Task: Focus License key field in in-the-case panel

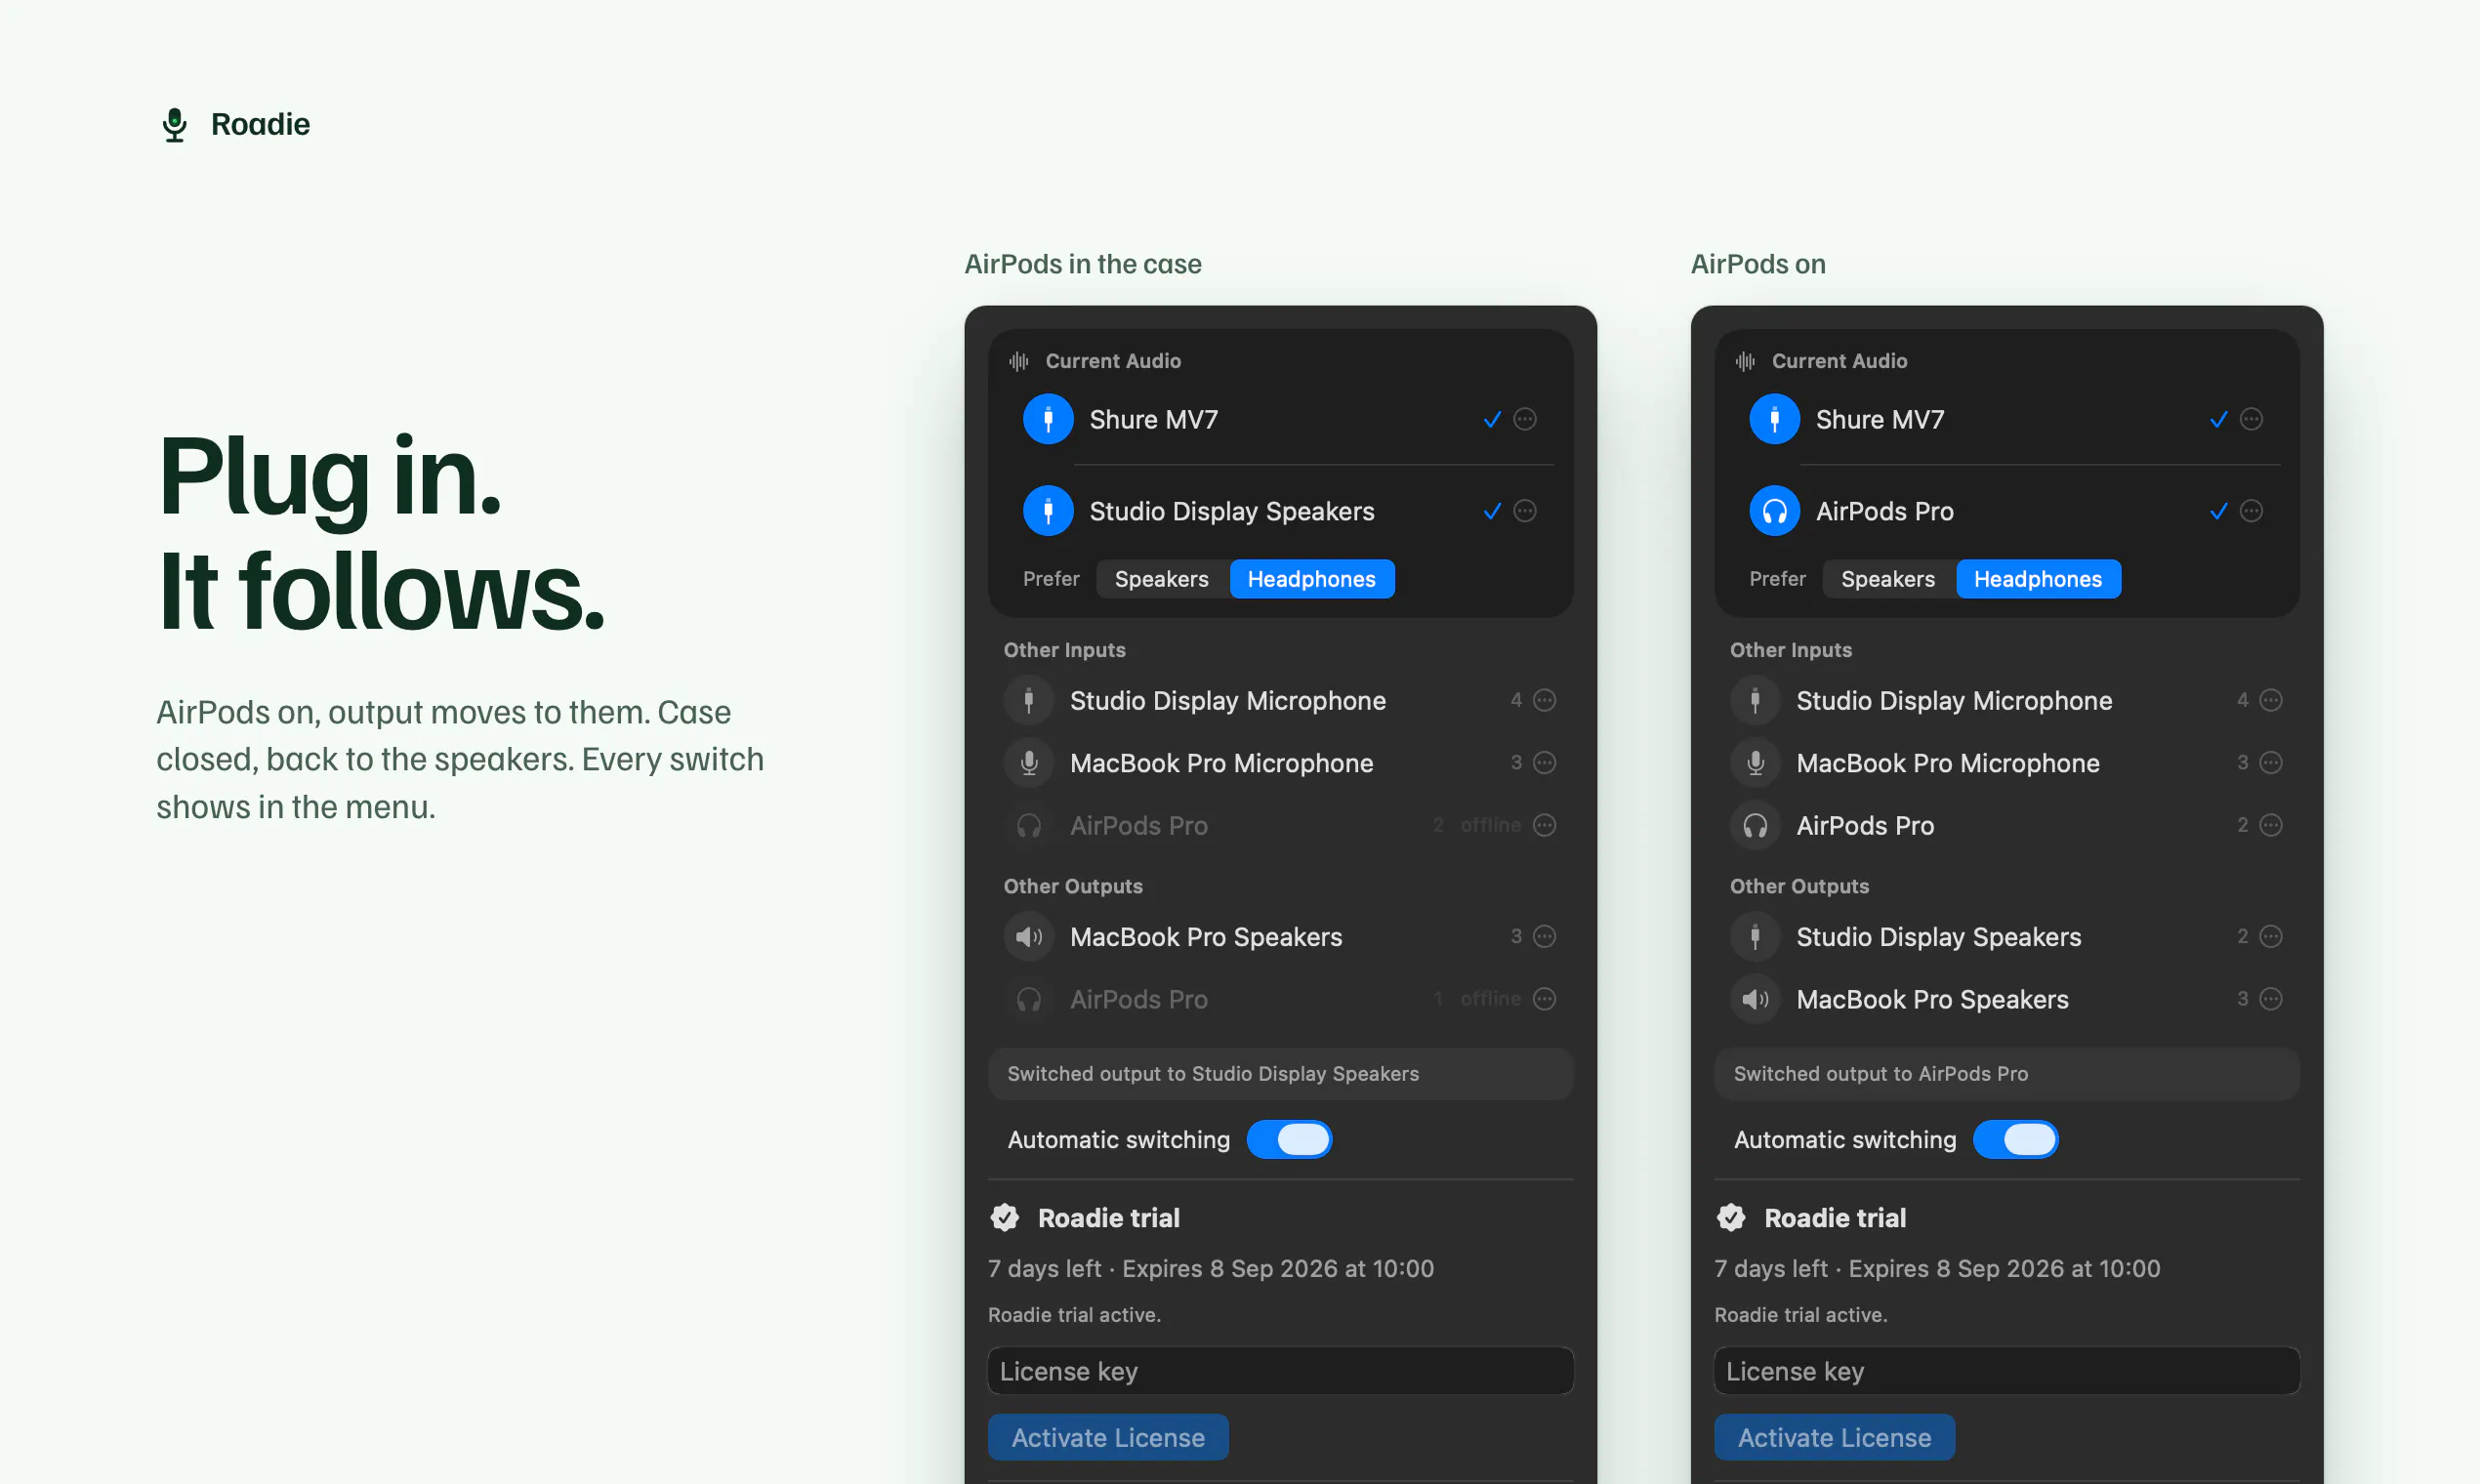Action: [x=1281, y=1371]
